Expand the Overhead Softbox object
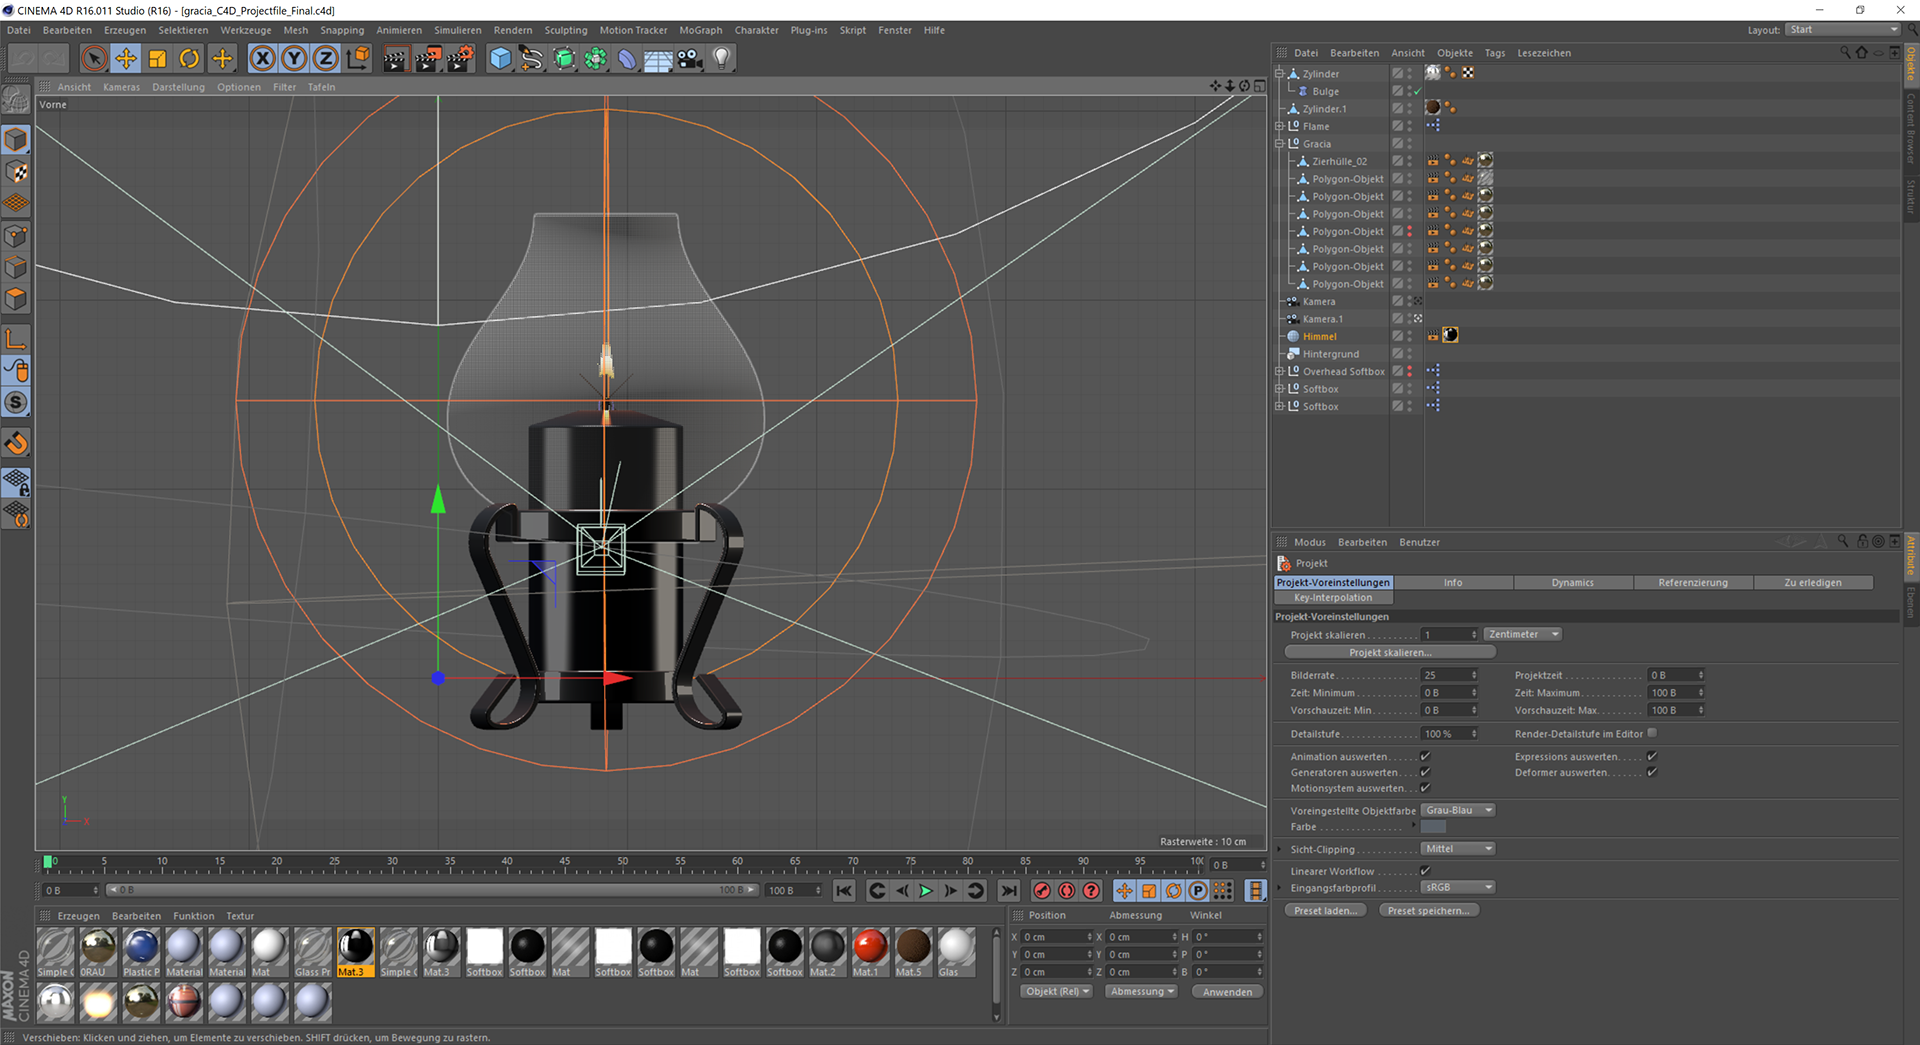The width and height of the screenshot is (1920, 1045). click(1279, 371)
